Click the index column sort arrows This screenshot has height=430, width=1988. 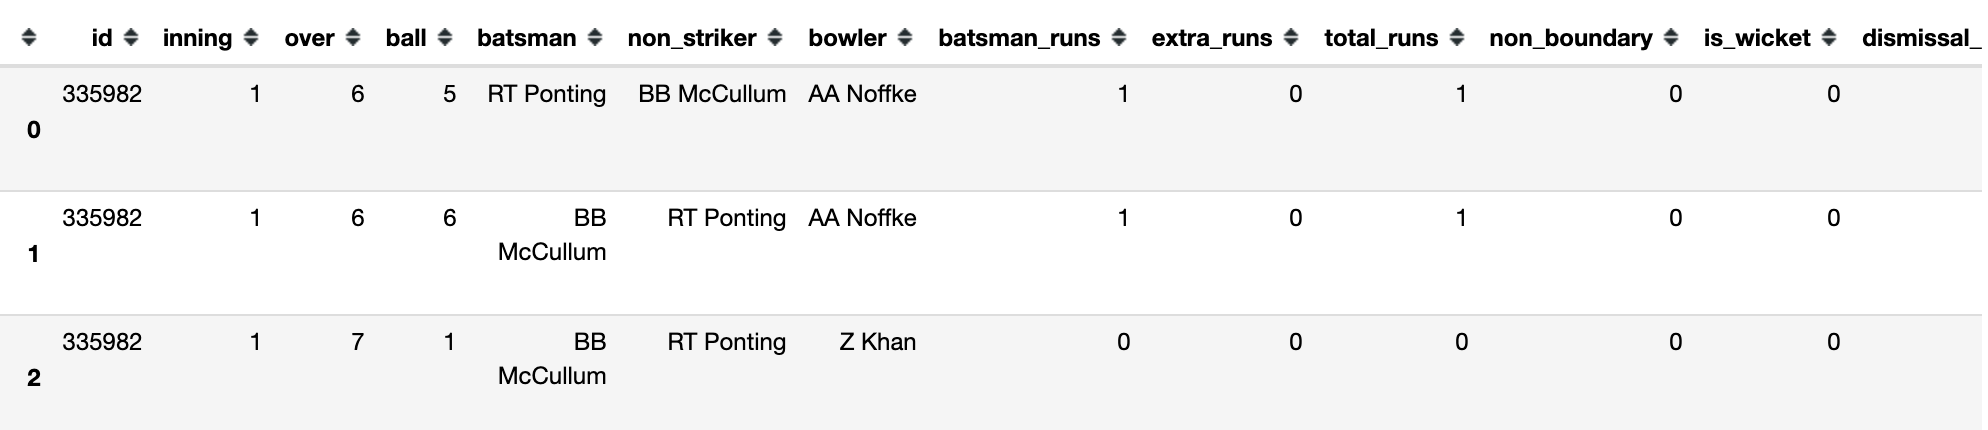tap(29, 38)
